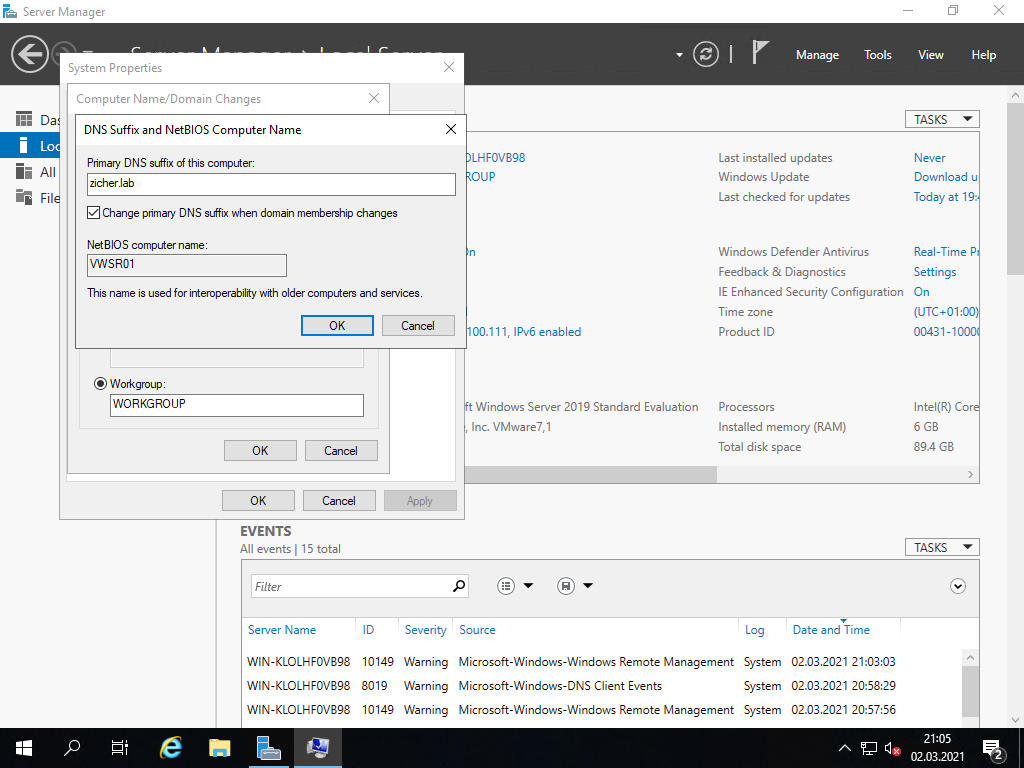Open the Manage menu
This screenshot has width=1024, height=768.
(817, 55)
